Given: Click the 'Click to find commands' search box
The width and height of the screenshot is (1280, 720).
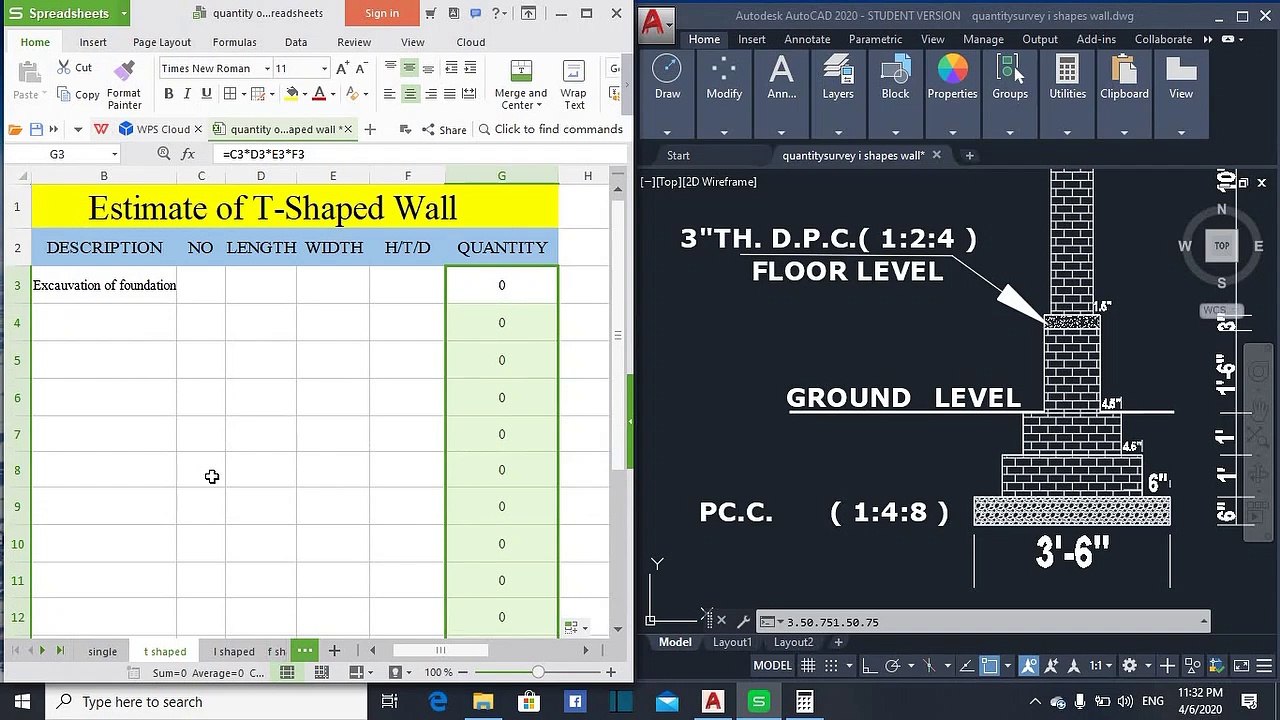Looking at the screenshot, I should 551,129.
